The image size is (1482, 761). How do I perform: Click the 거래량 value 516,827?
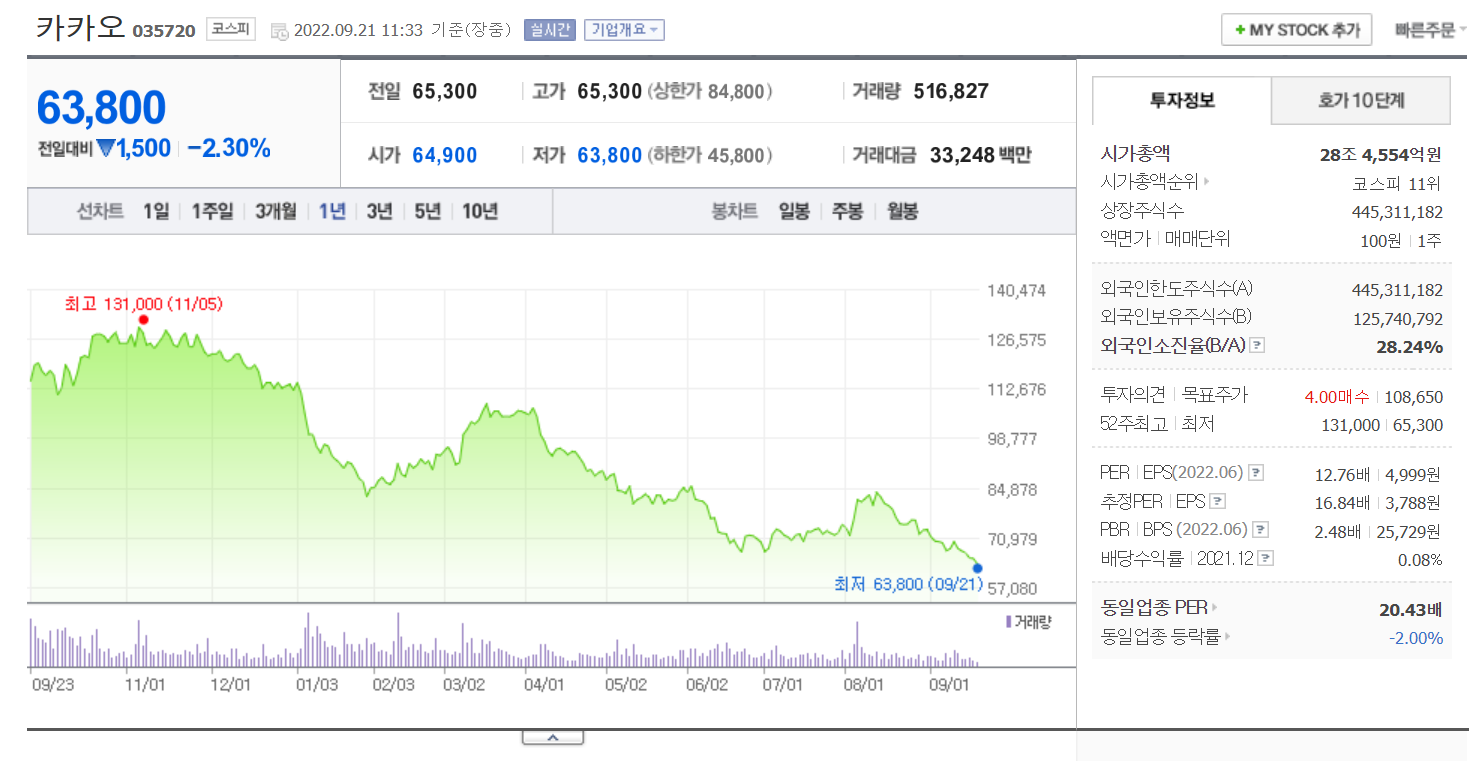pyautogui.click(x=951, y=92)
